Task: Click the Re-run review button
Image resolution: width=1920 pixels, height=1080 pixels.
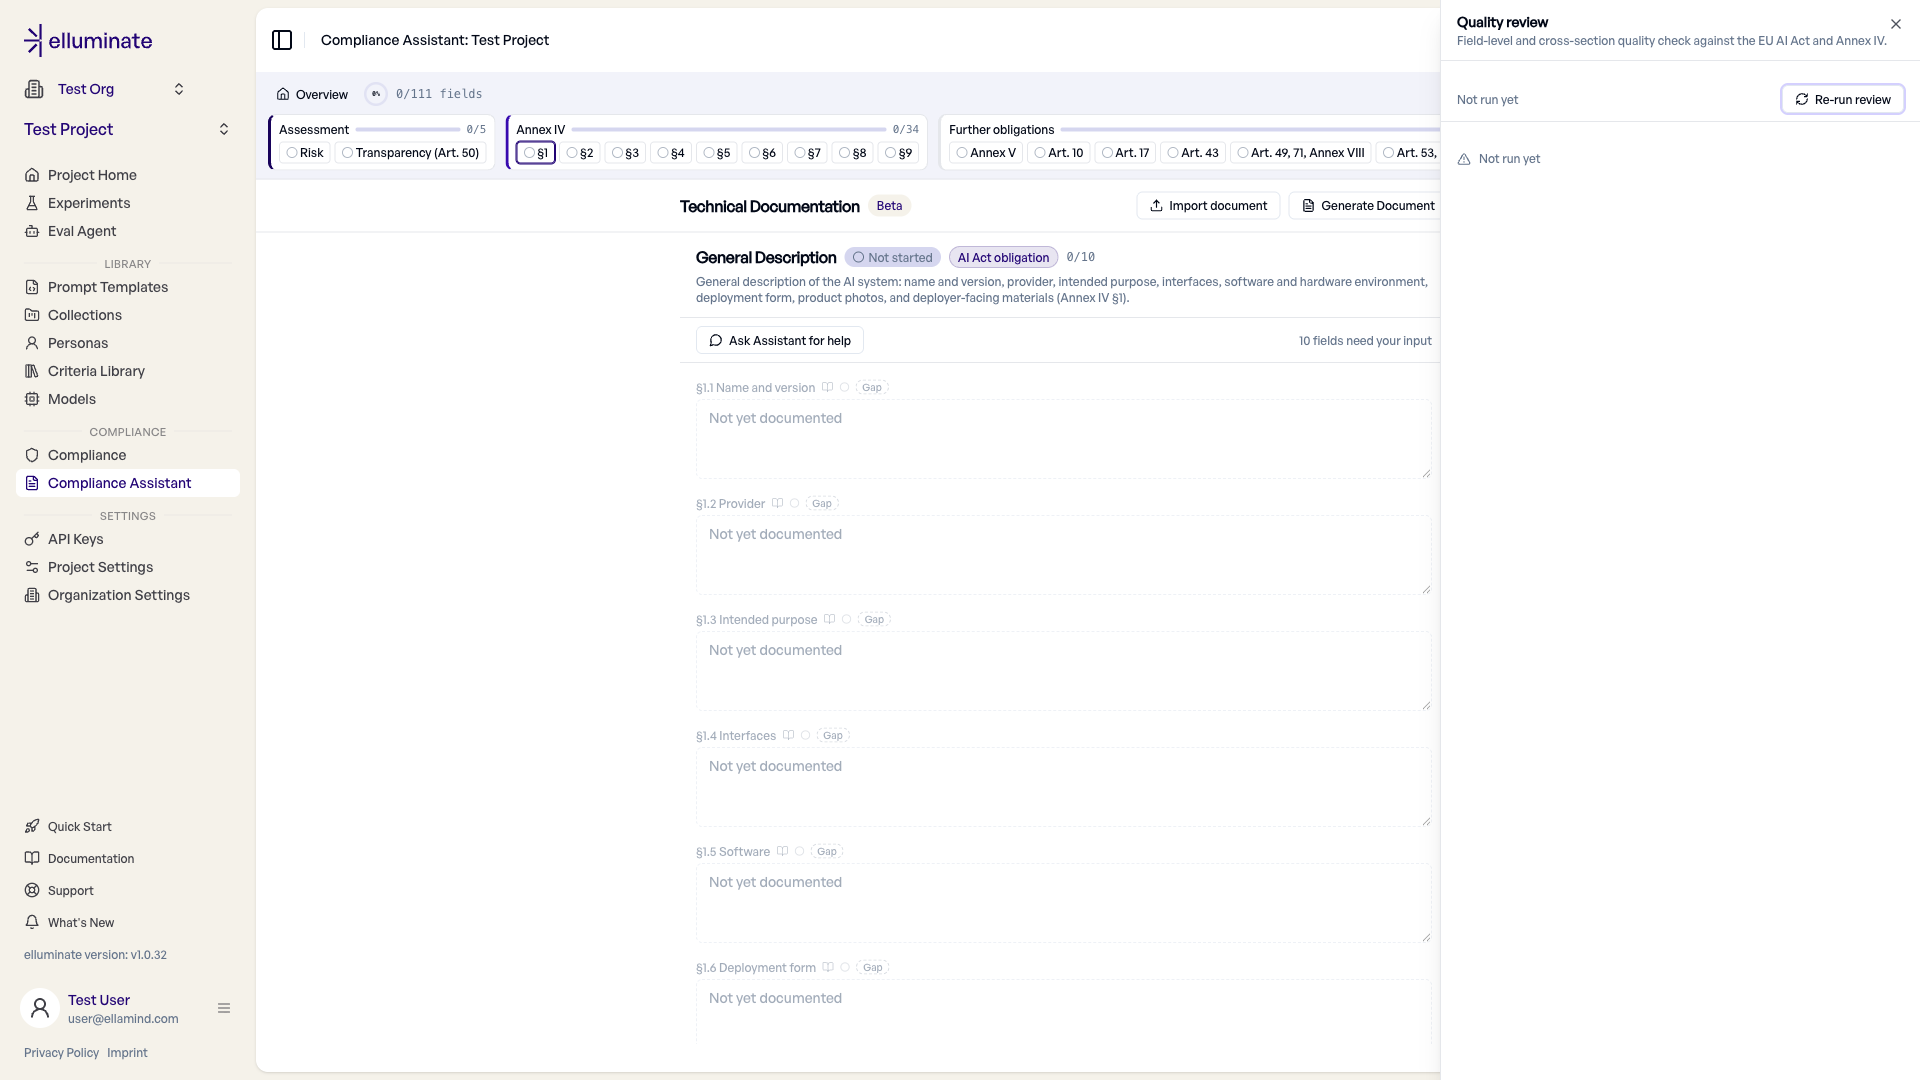Action: tap(1842, 99)
